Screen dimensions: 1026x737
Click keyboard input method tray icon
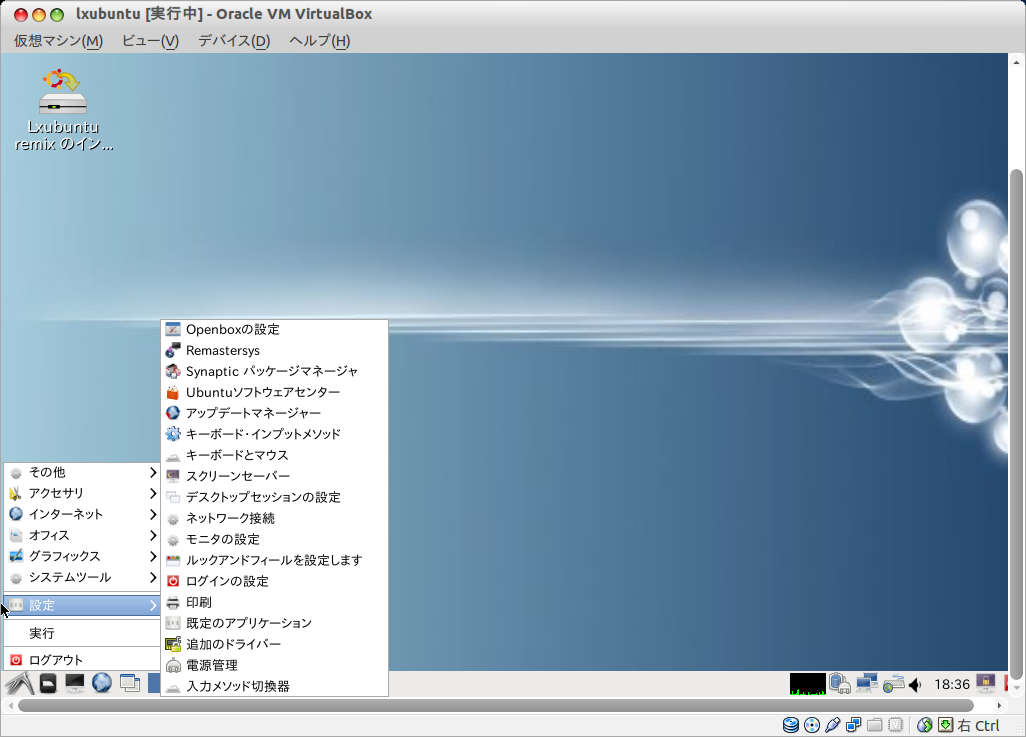coord(893,685)
